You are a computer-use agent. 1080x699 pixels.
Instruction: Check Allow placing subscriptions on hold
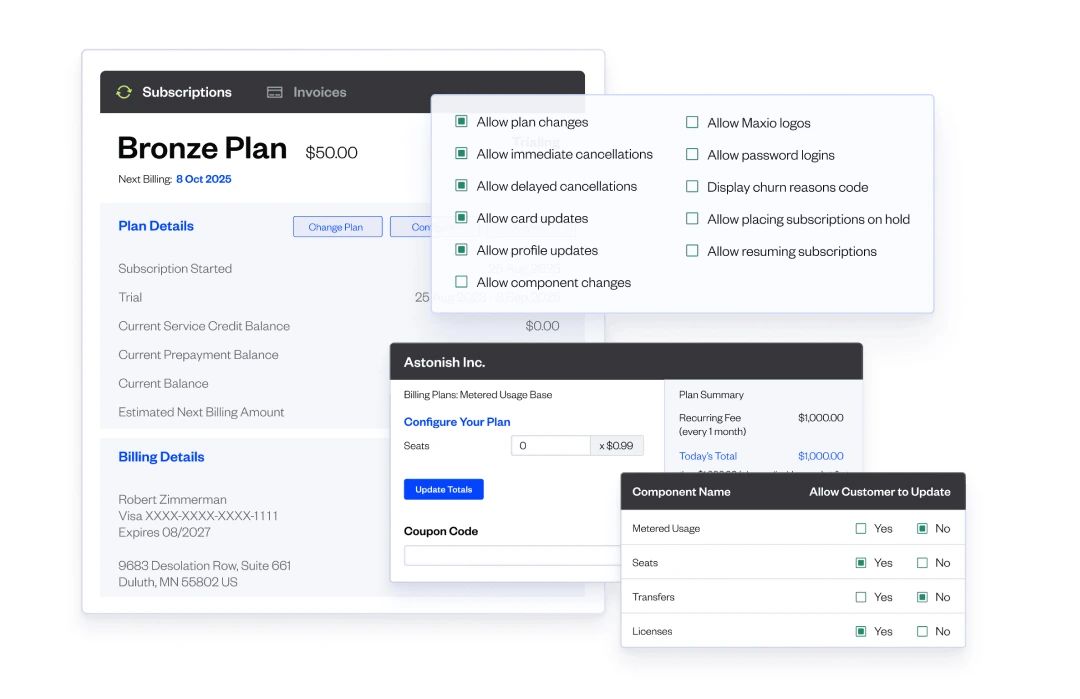click(692, 219)
